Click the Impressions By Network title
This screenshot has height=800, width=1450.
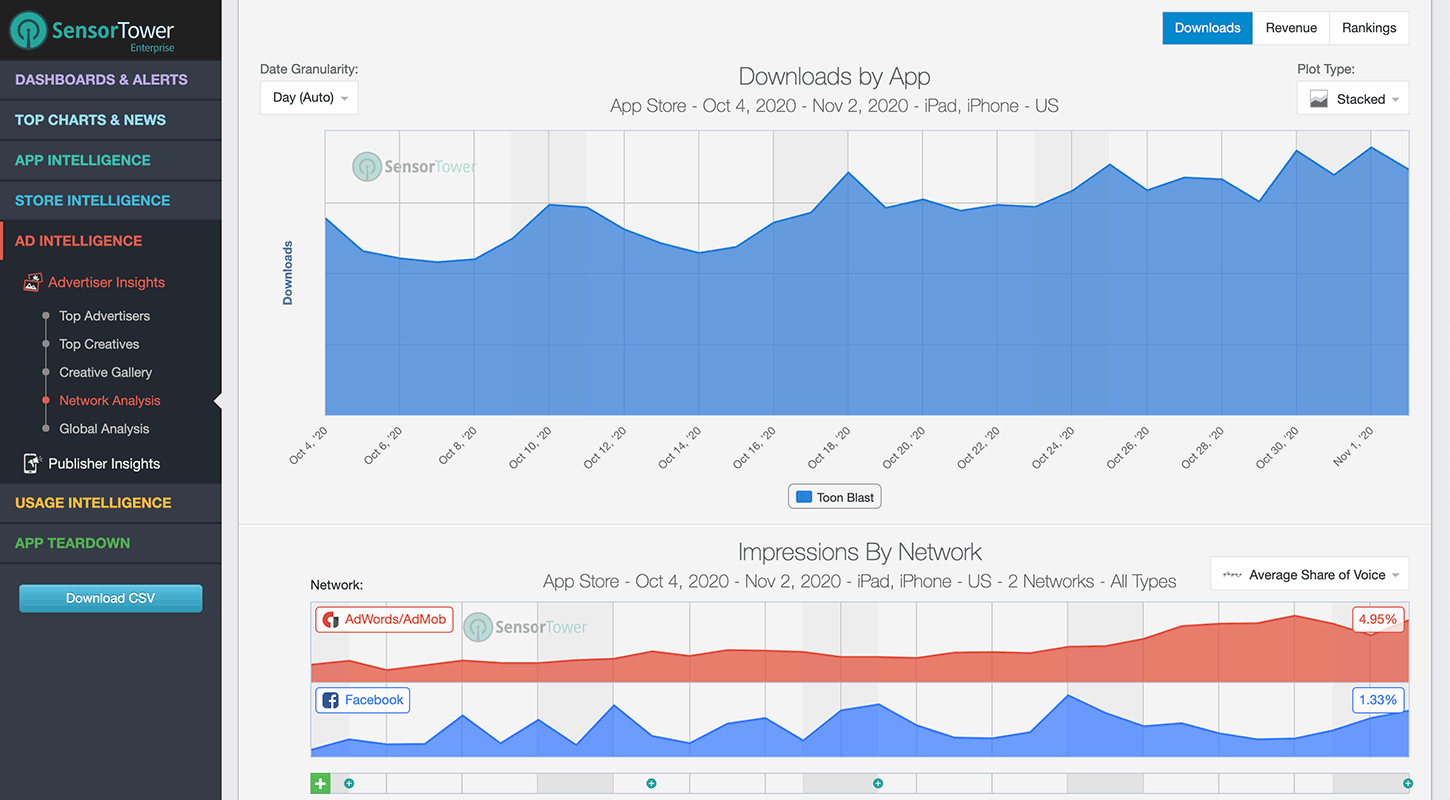pyautogui.click(x=860, y=552)
